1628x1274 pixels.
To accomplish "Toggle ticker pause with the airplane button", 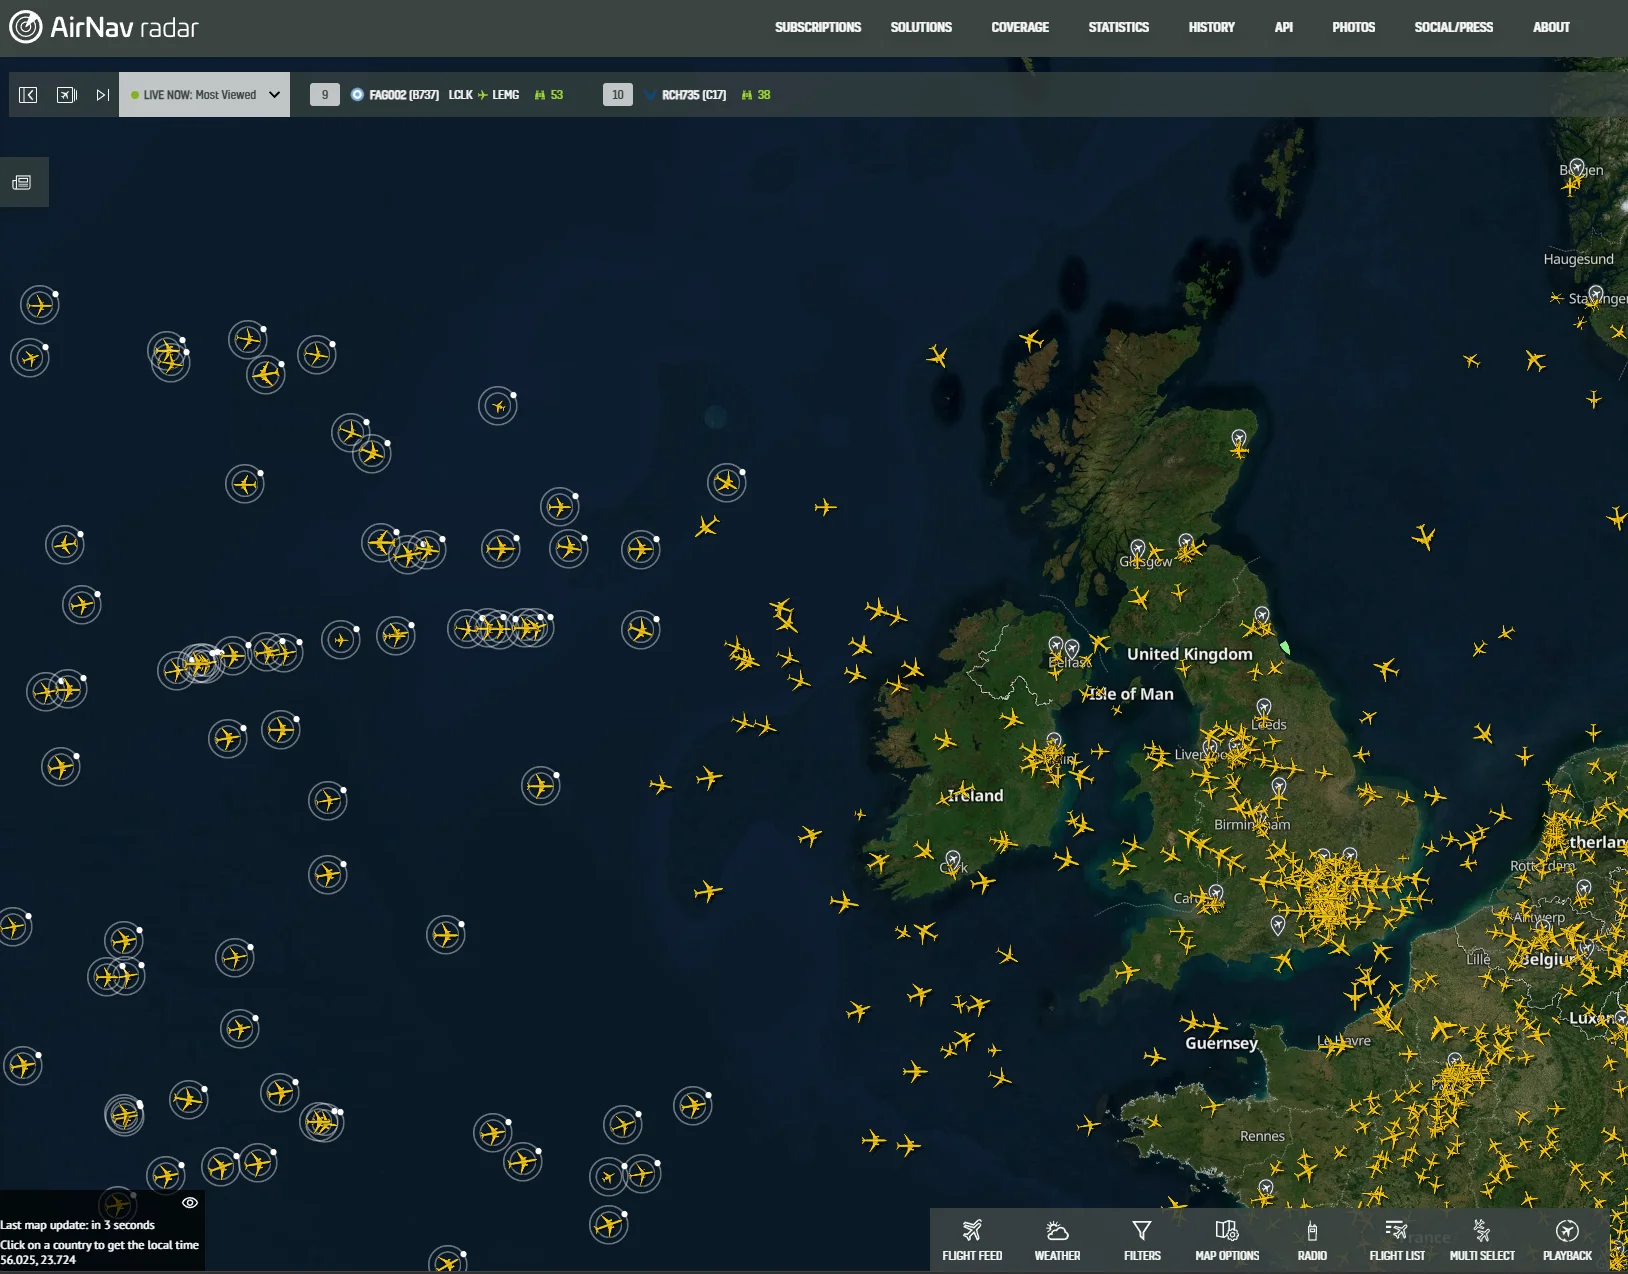I will pyautogui.click(x=66, y=95).
